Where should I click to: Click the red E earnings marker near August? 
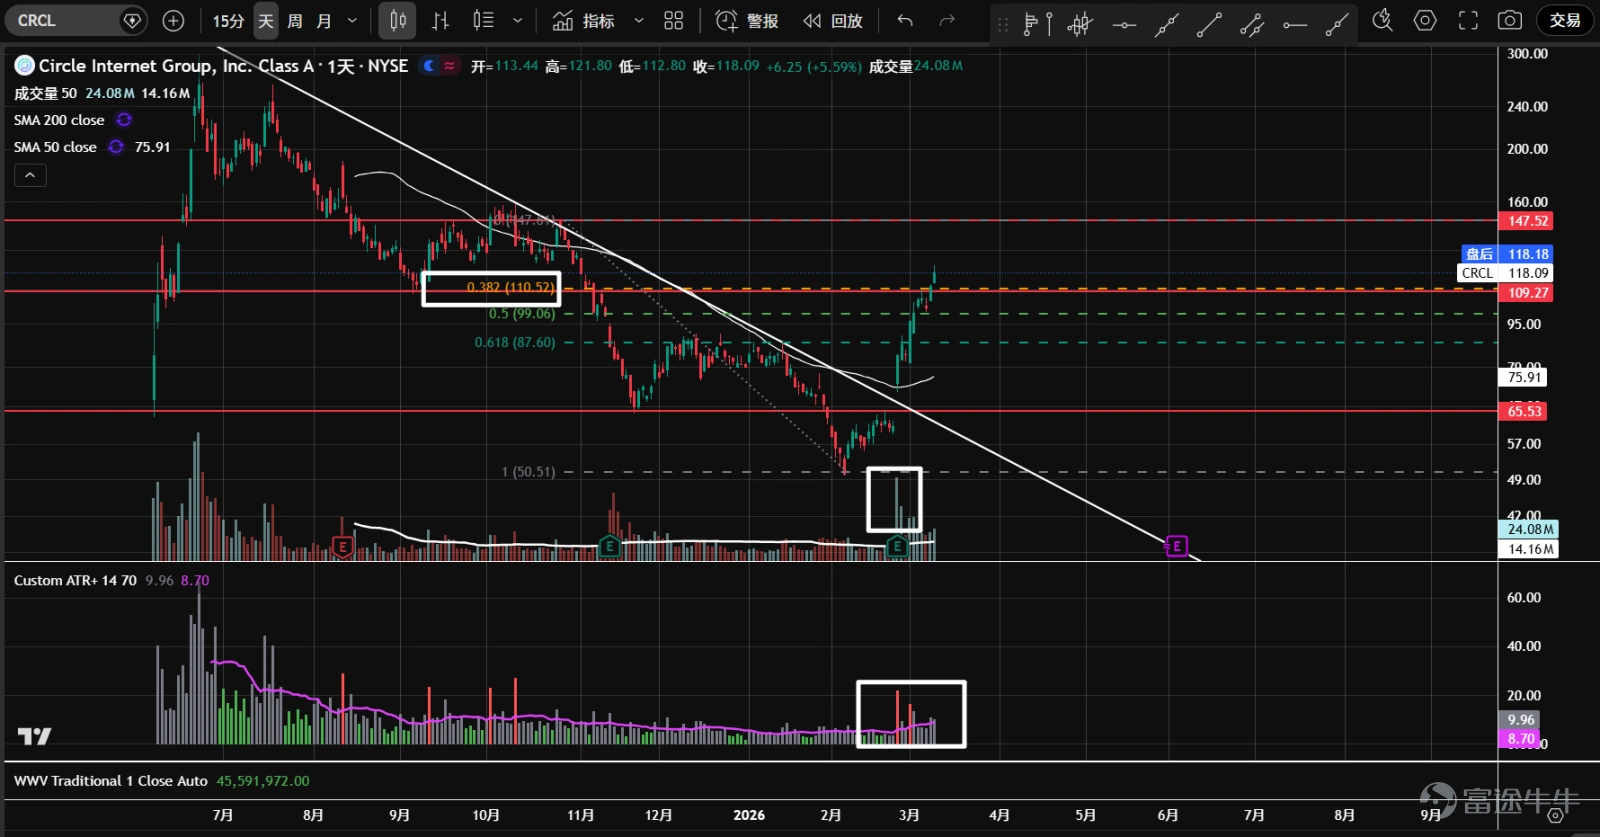(x=343, y=547)
